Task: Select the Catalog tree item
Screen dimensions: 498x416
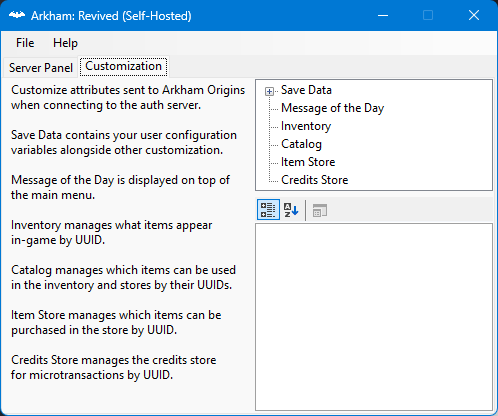Action: 301,144
